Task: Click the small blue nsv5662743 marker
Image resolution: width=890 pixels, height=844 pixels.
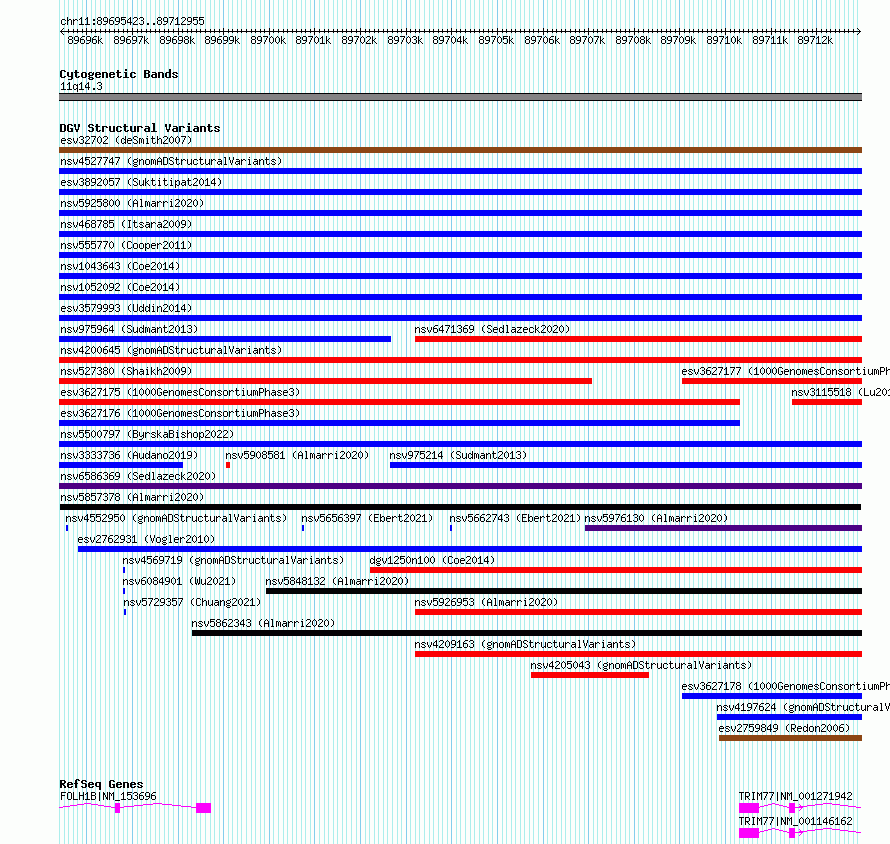Action: (451, 528)
